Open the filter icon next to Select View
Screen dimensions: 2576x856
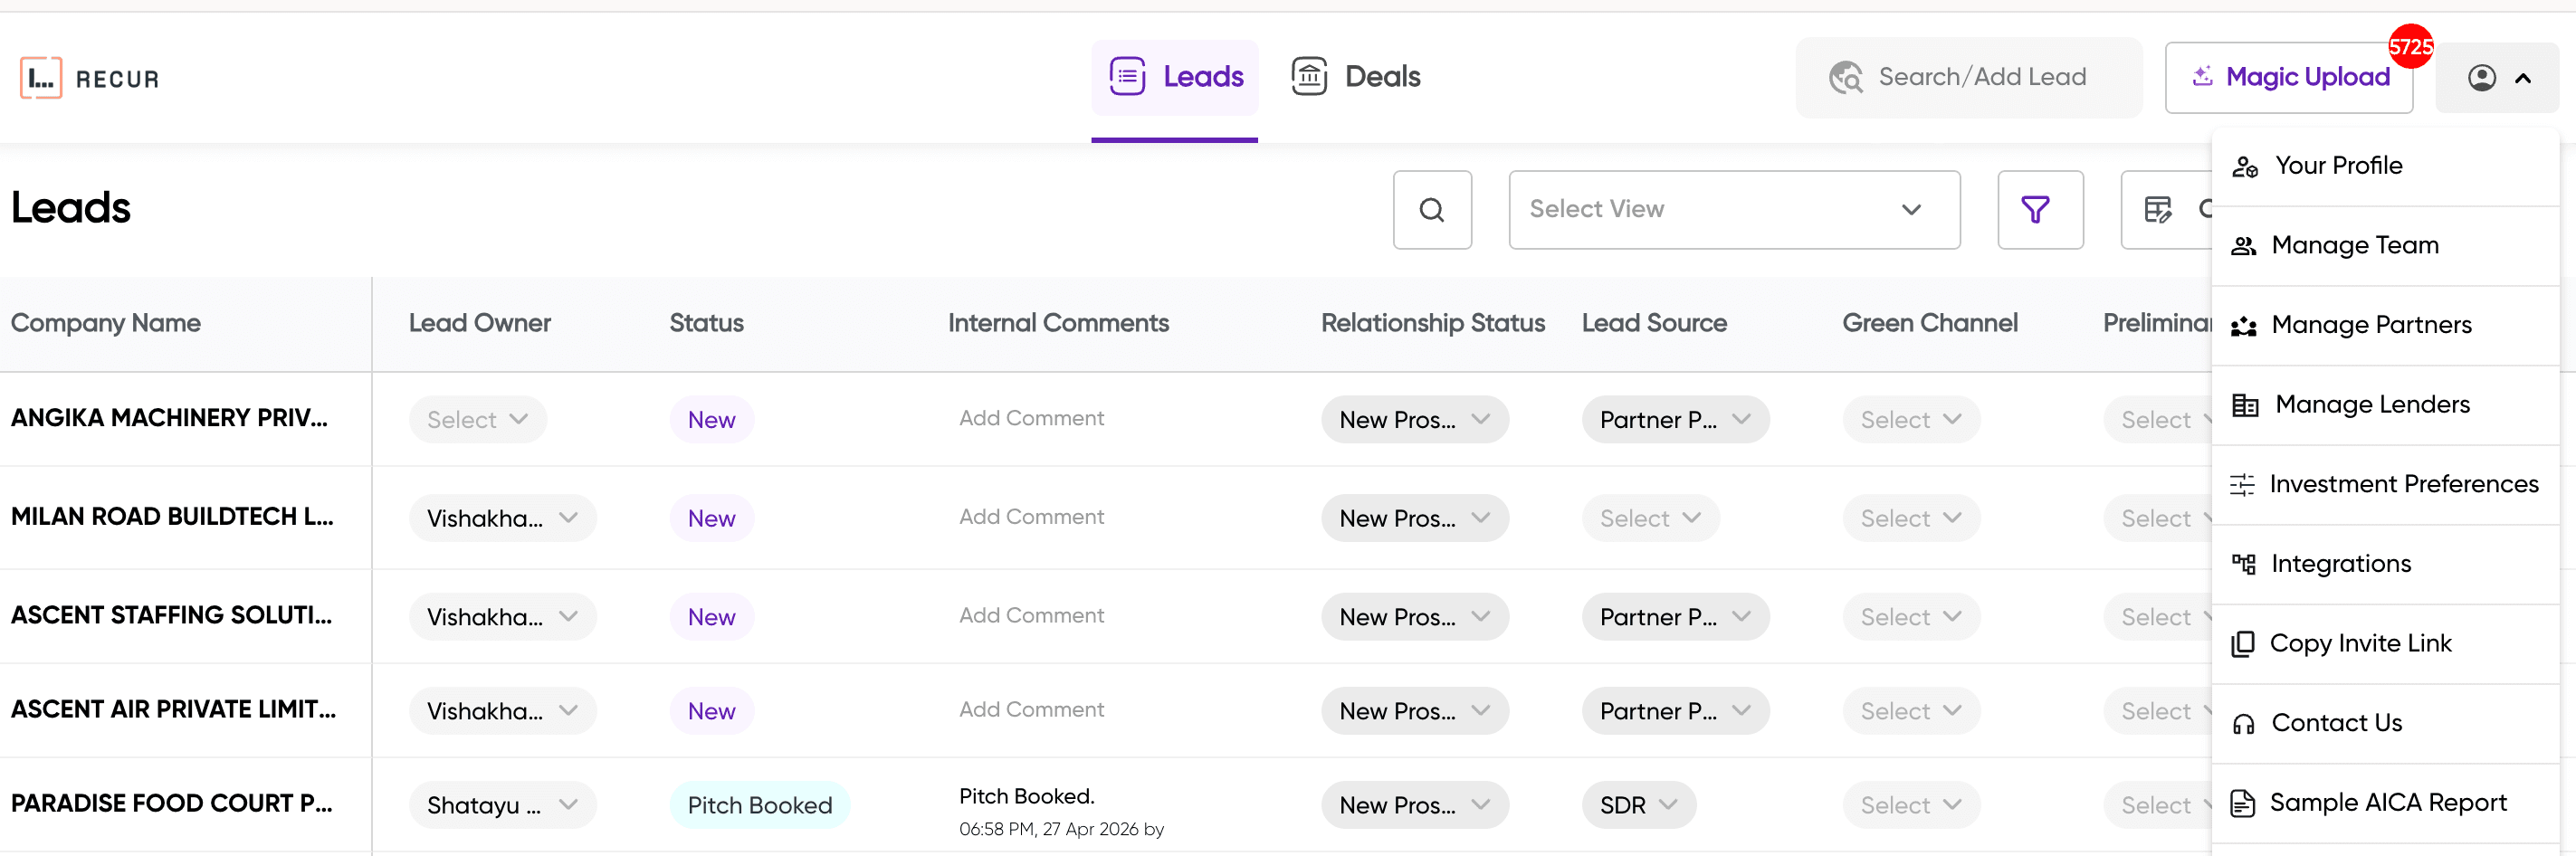pos(2039,210)
